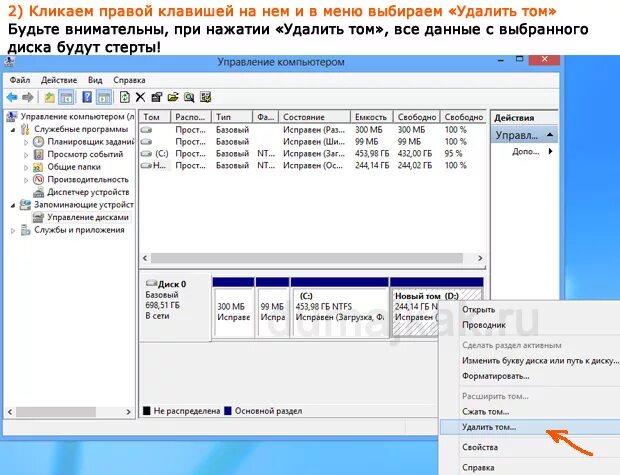Select the (C:) volume row in list

[x=312, y=153]
